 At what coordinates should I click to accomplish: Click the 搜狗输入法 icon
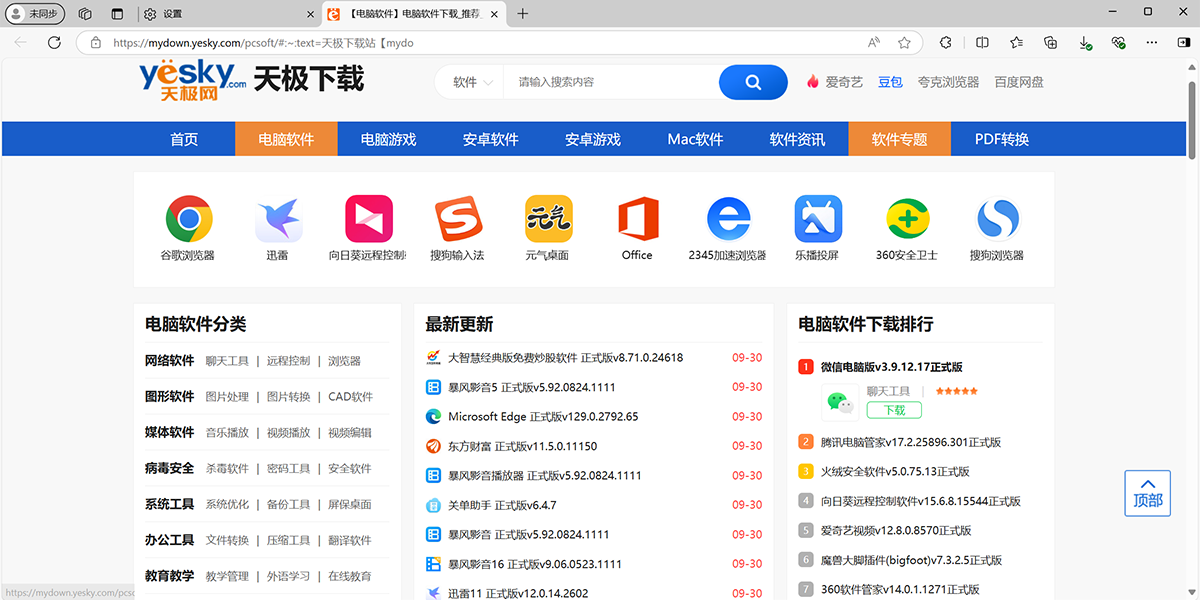click(x=458, y=218)
